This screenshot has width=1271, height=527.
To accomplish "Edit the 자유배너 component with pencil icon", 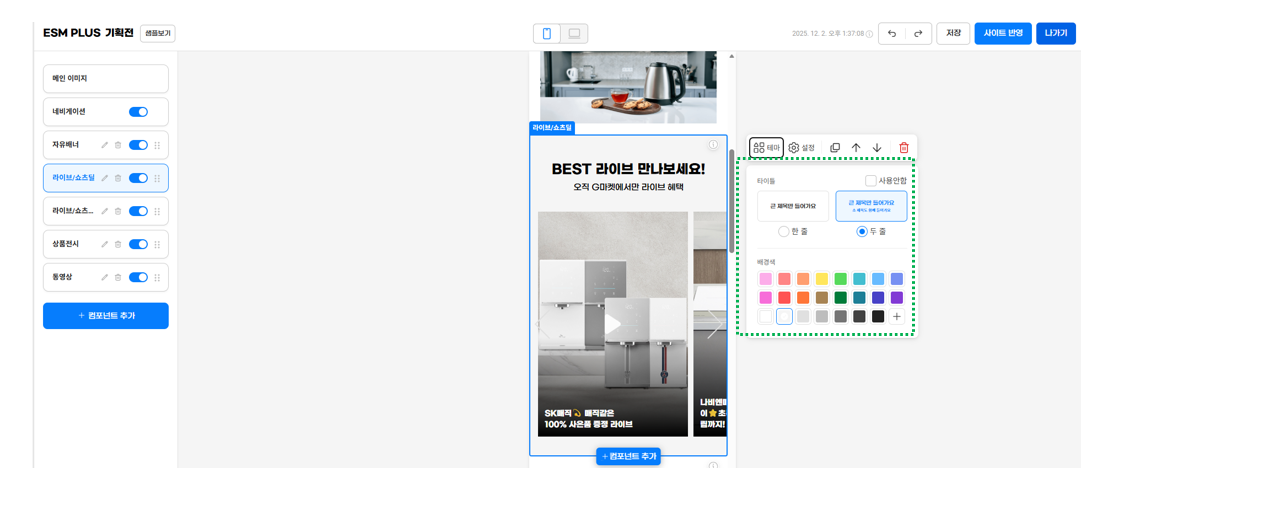I will click(105, 145).
